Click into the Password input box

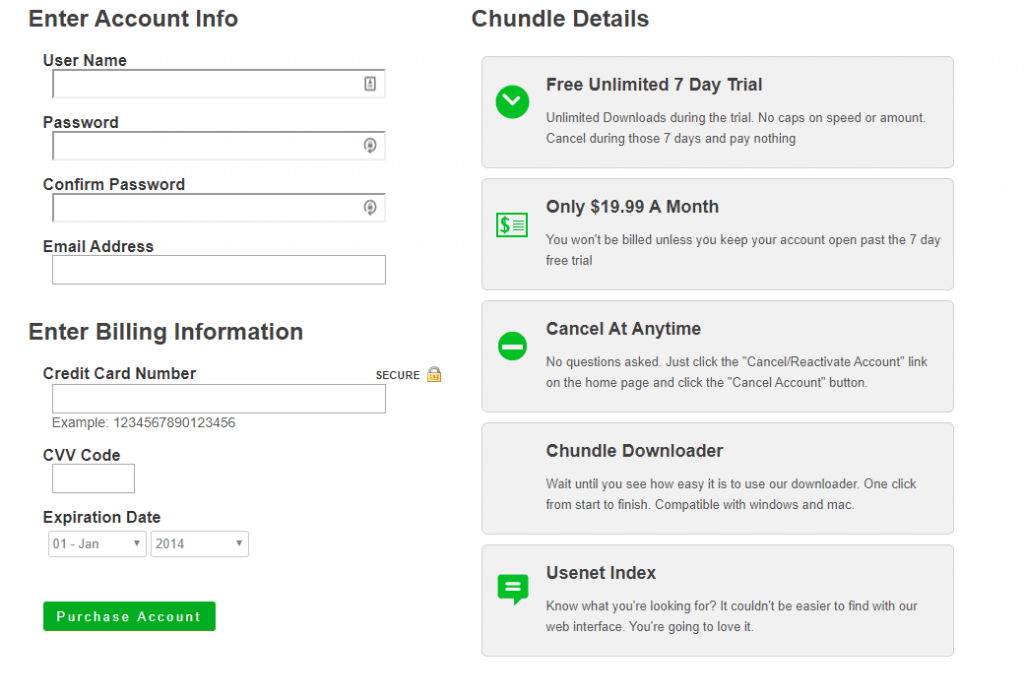[205, 146]
